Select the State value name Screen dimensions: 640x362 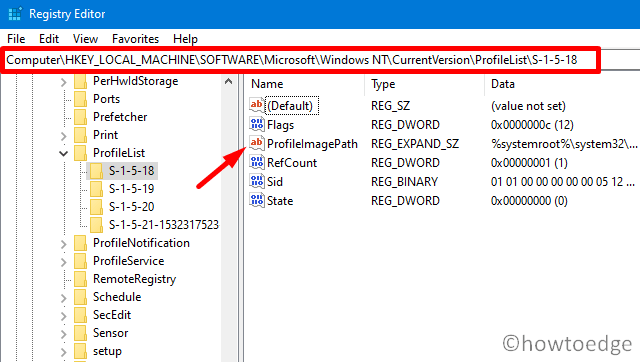[x=280, y=201]
